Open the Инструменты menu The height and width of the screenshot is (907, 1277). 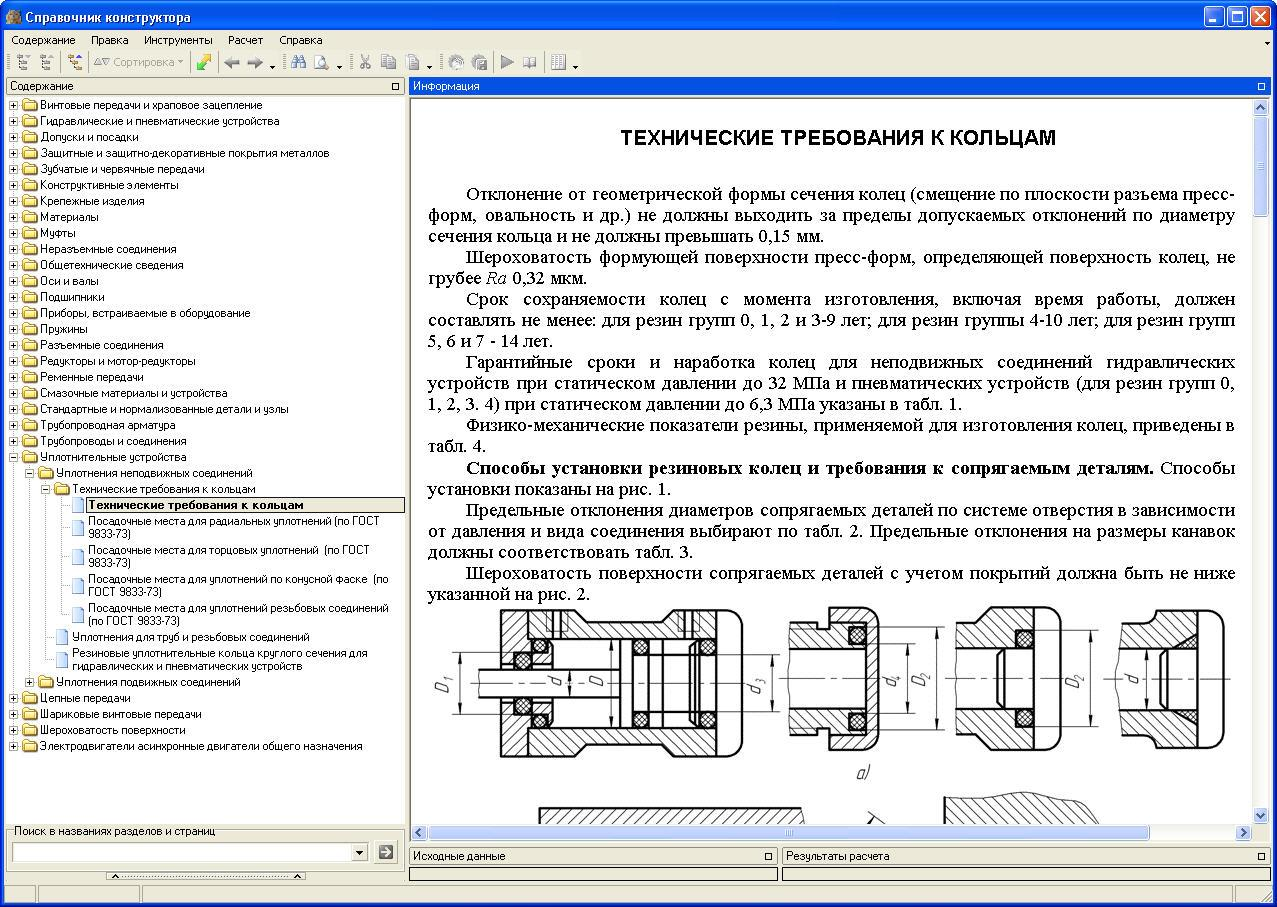180,40
